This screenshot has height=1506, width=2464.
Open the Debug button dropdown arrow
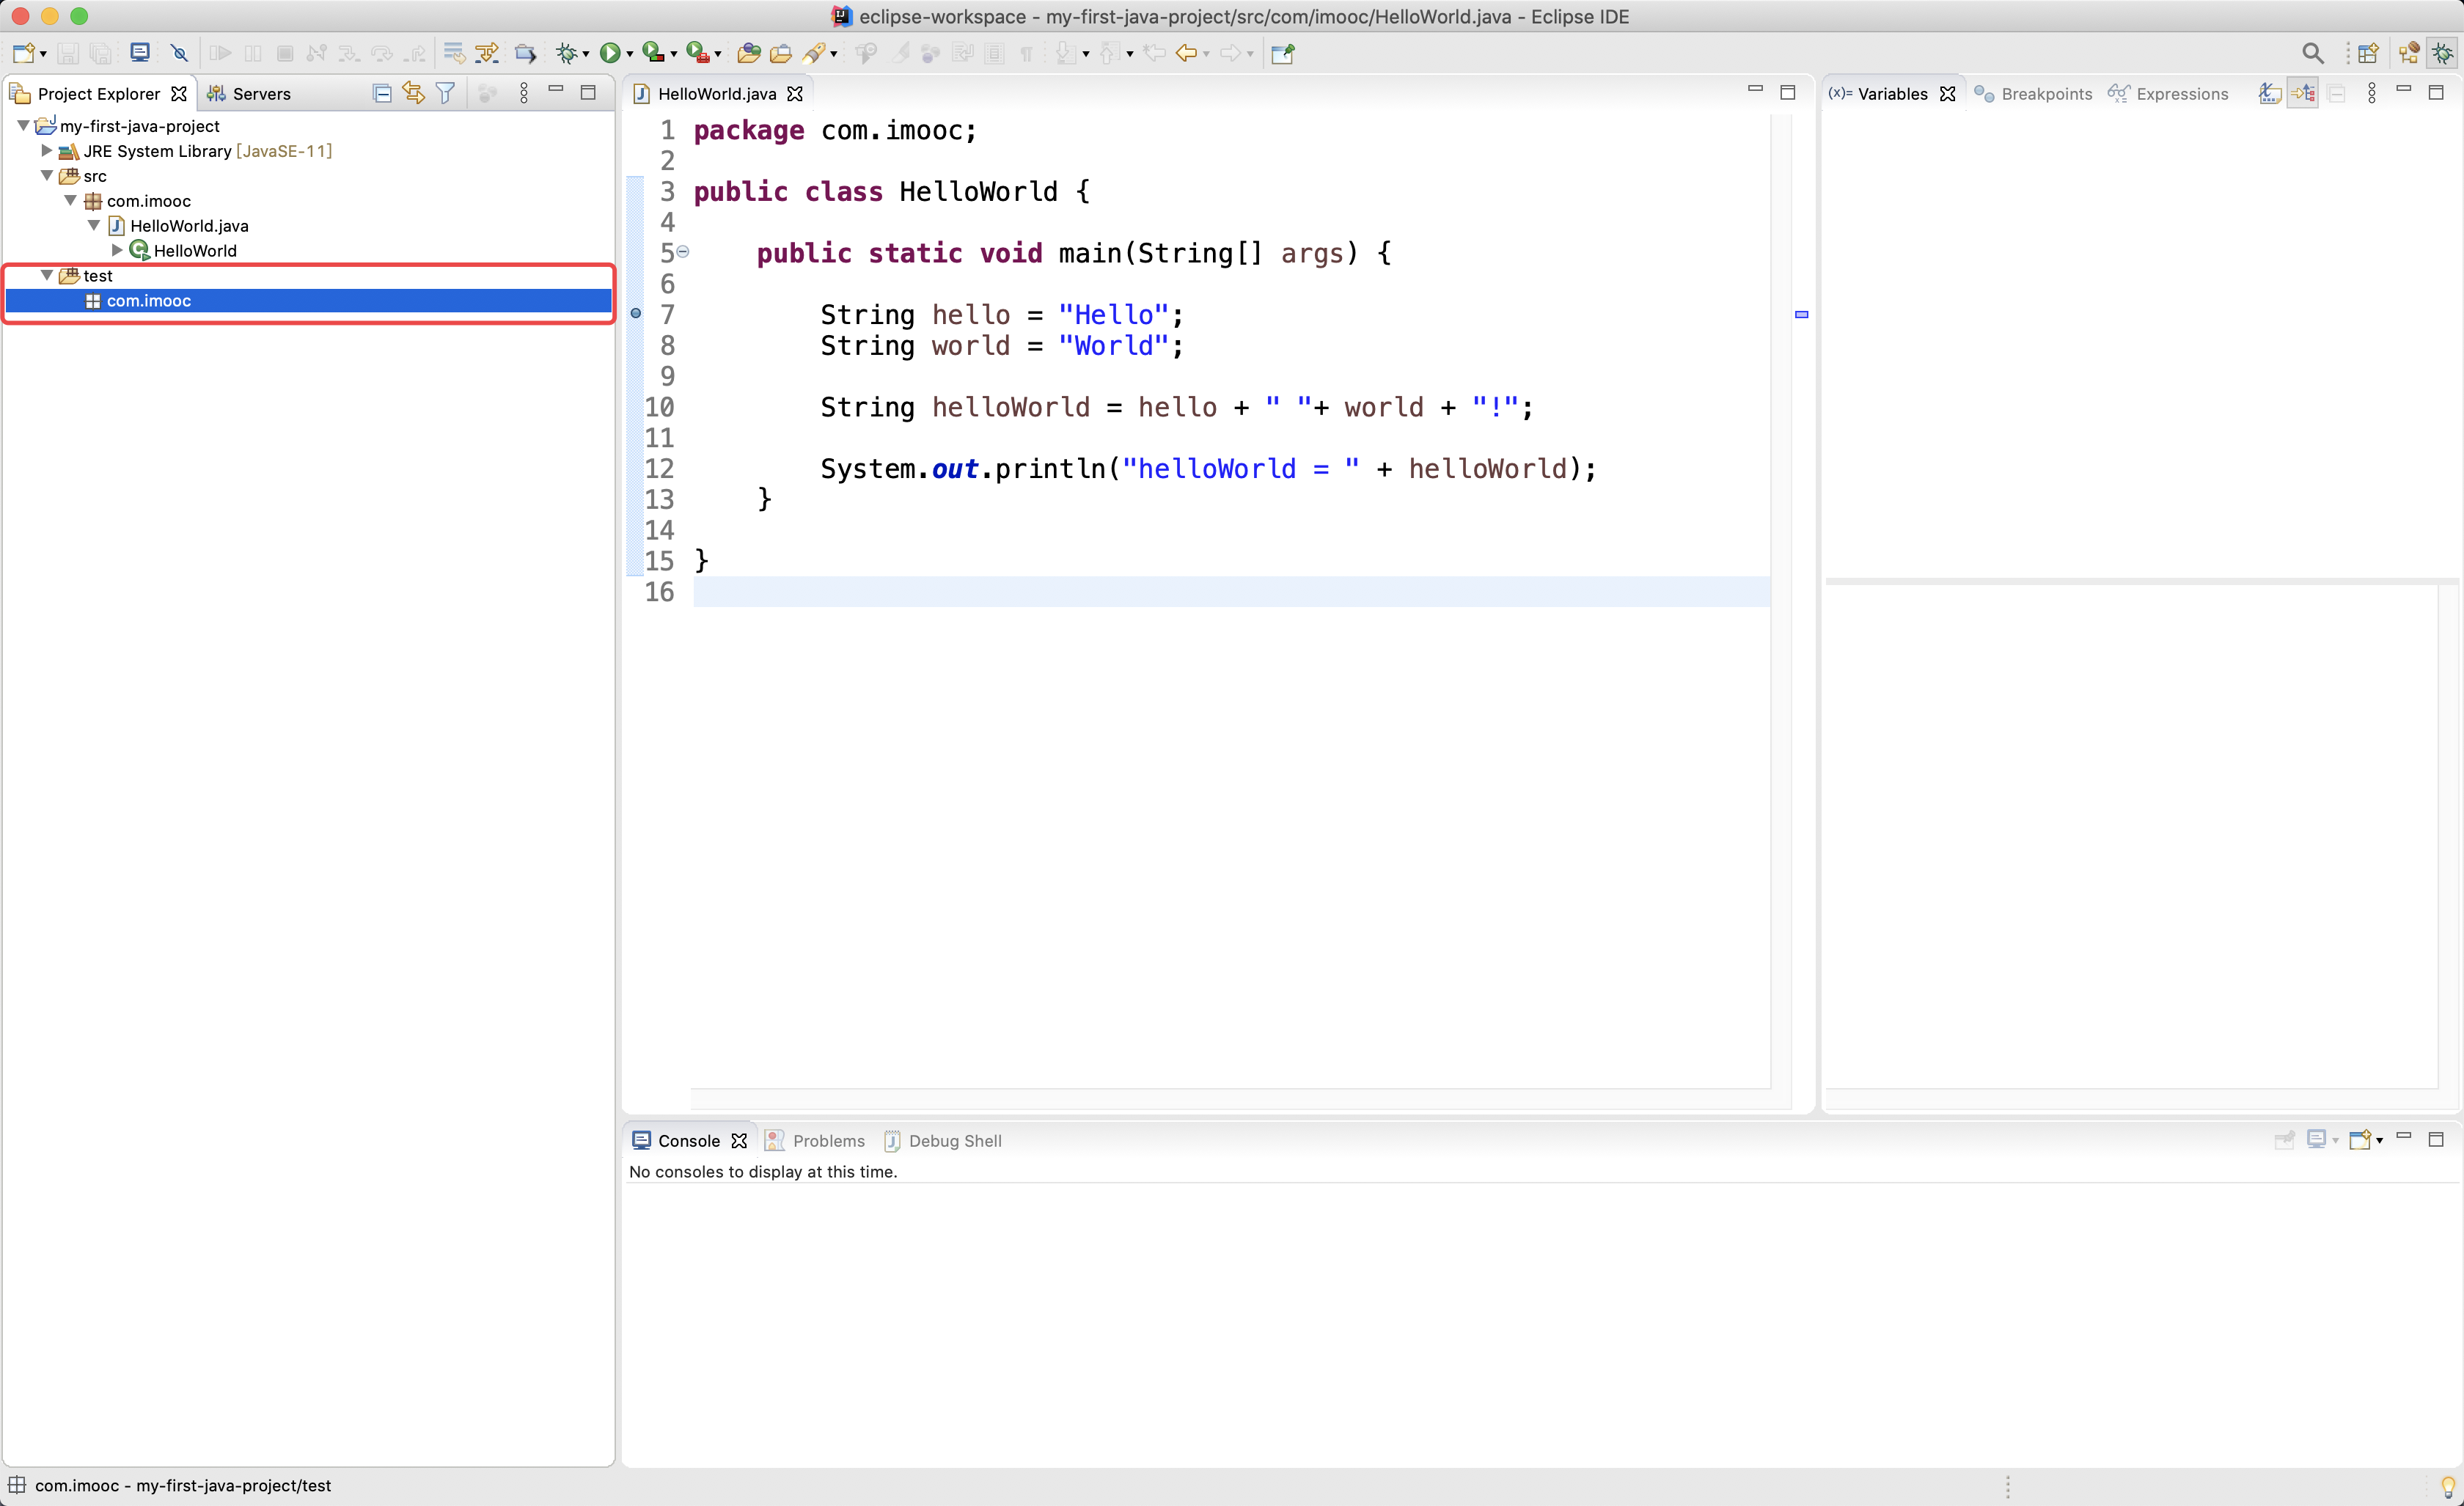click(586, 55)
